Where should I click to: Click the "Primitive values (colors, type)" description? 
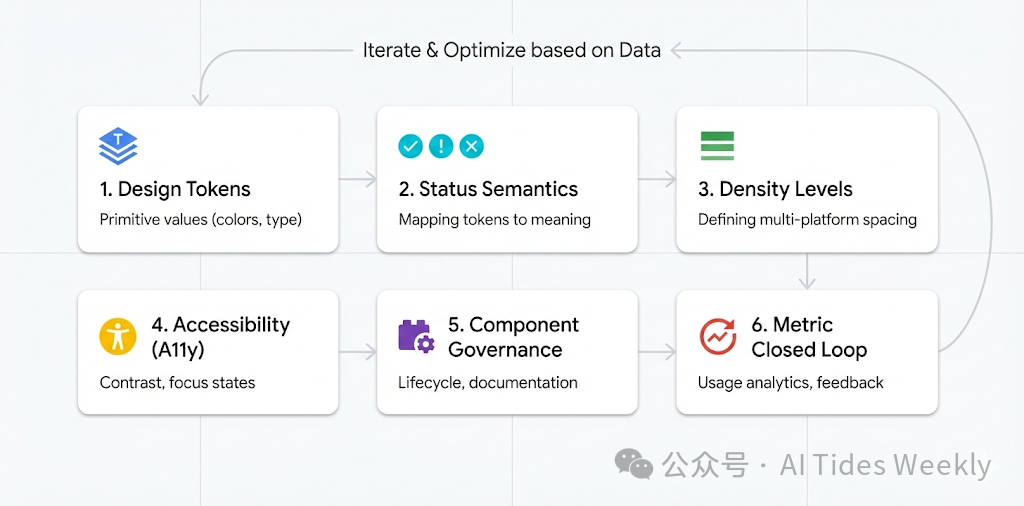coord(200,219)
